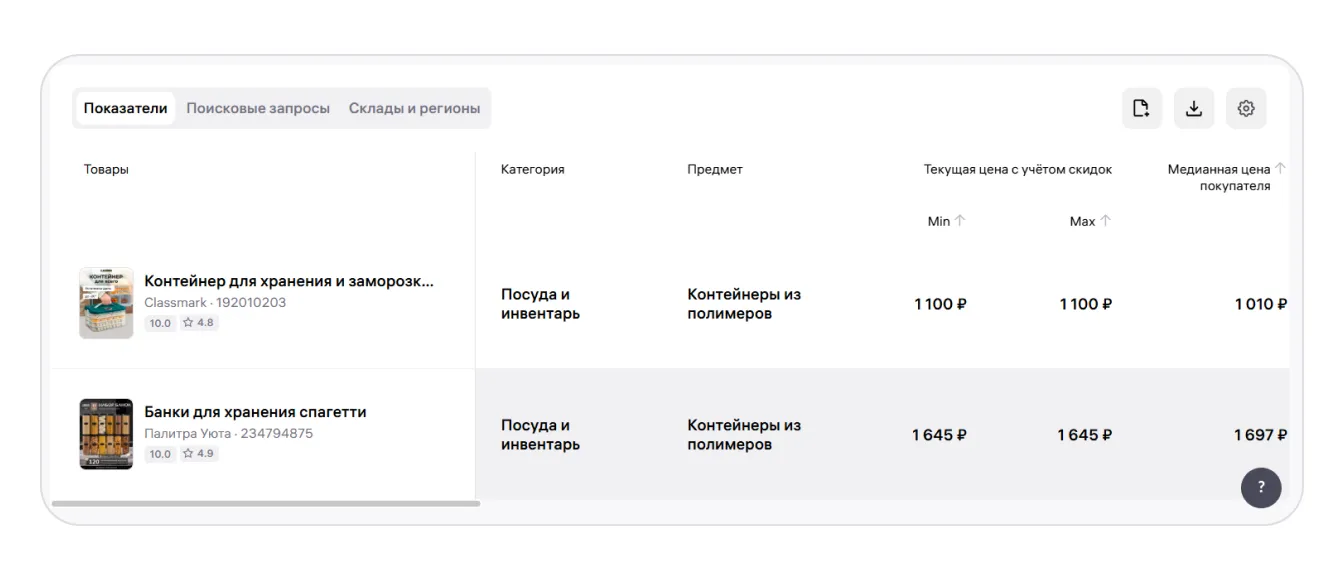Screen dimensions: 1344x580
Task: Click the Категория column header
Action: tap(532, 170)
